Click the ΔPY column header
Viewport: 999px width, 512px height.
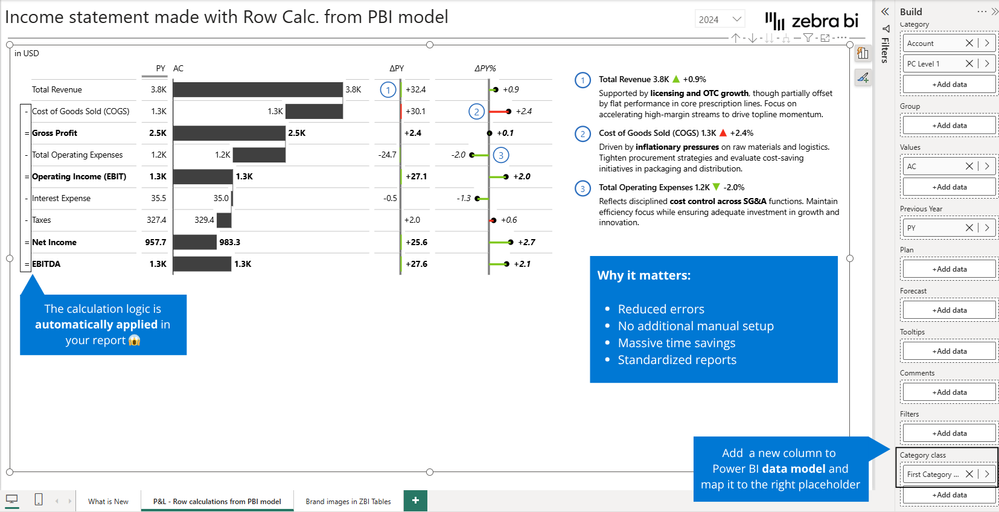point(396,68)
